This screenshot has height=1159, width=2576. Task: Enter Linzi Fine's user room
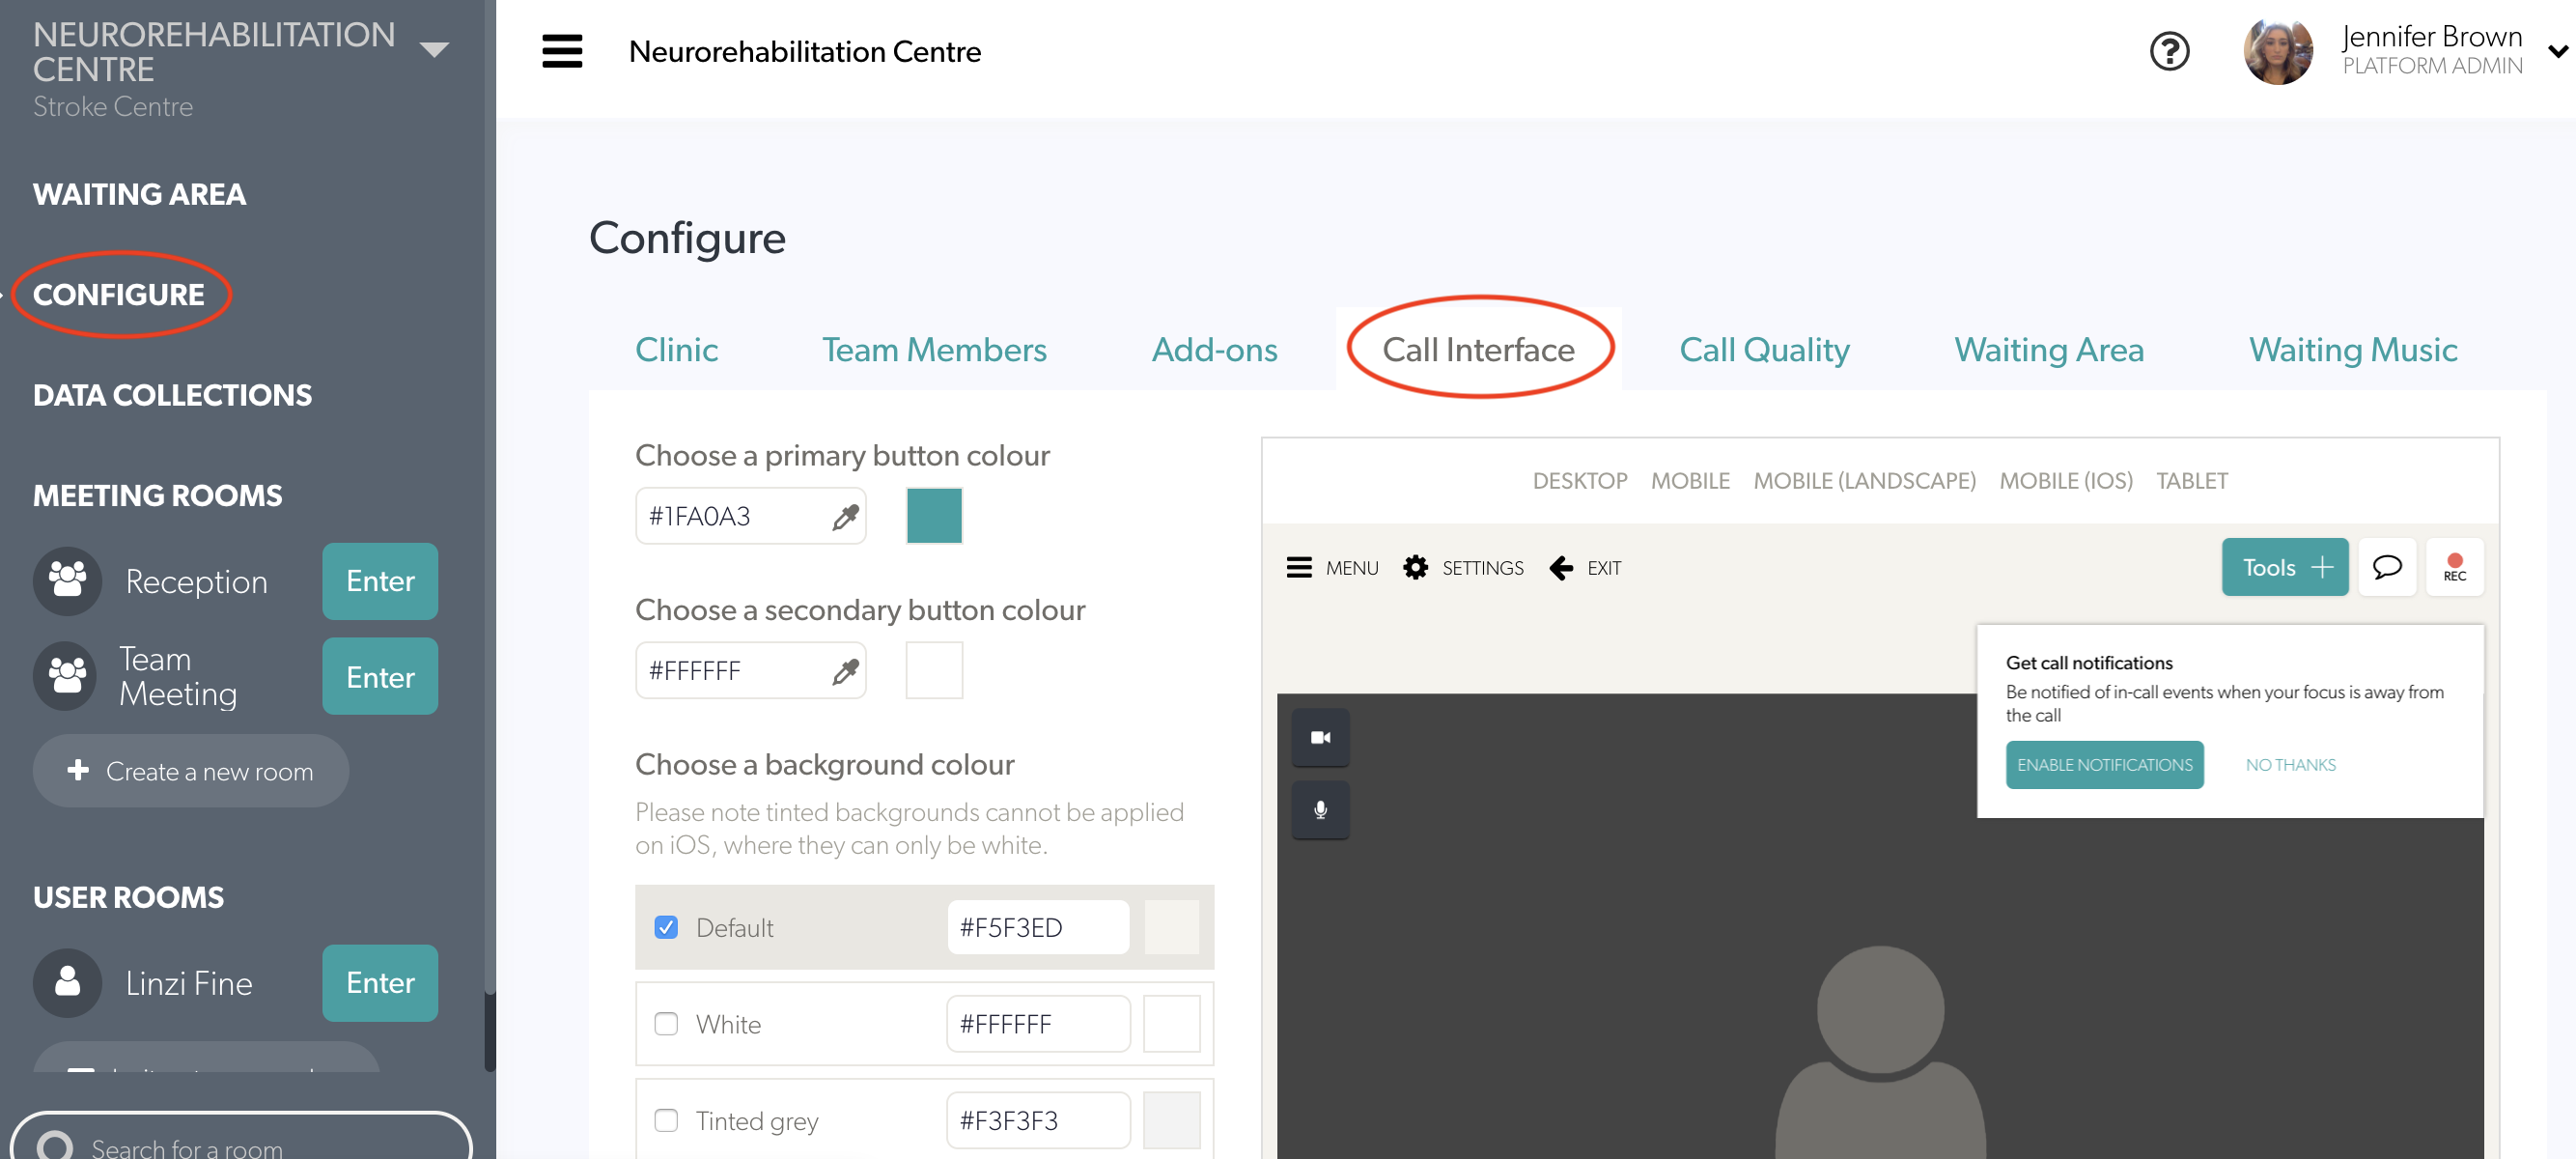[x=380, y=982]
